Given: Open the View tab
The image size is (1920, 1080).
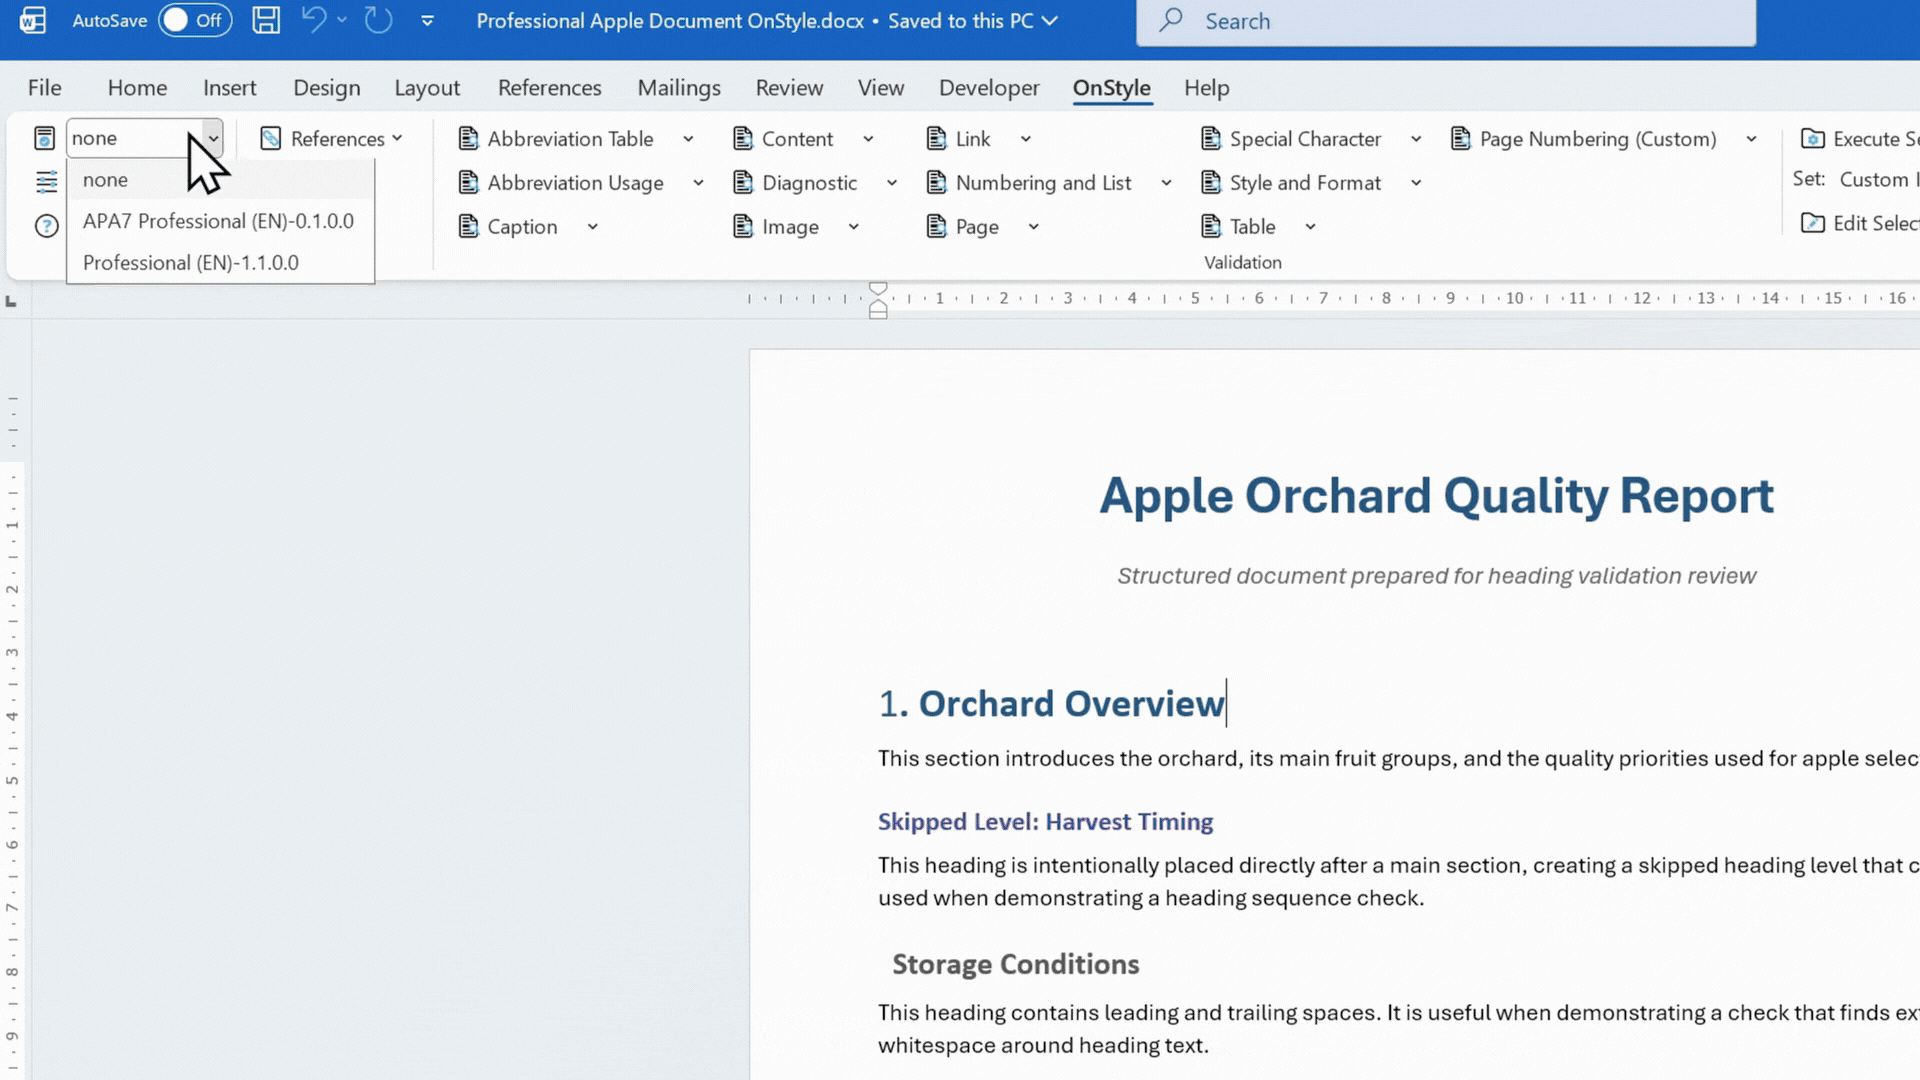Looking at the screenshot, I should (881, 88).
